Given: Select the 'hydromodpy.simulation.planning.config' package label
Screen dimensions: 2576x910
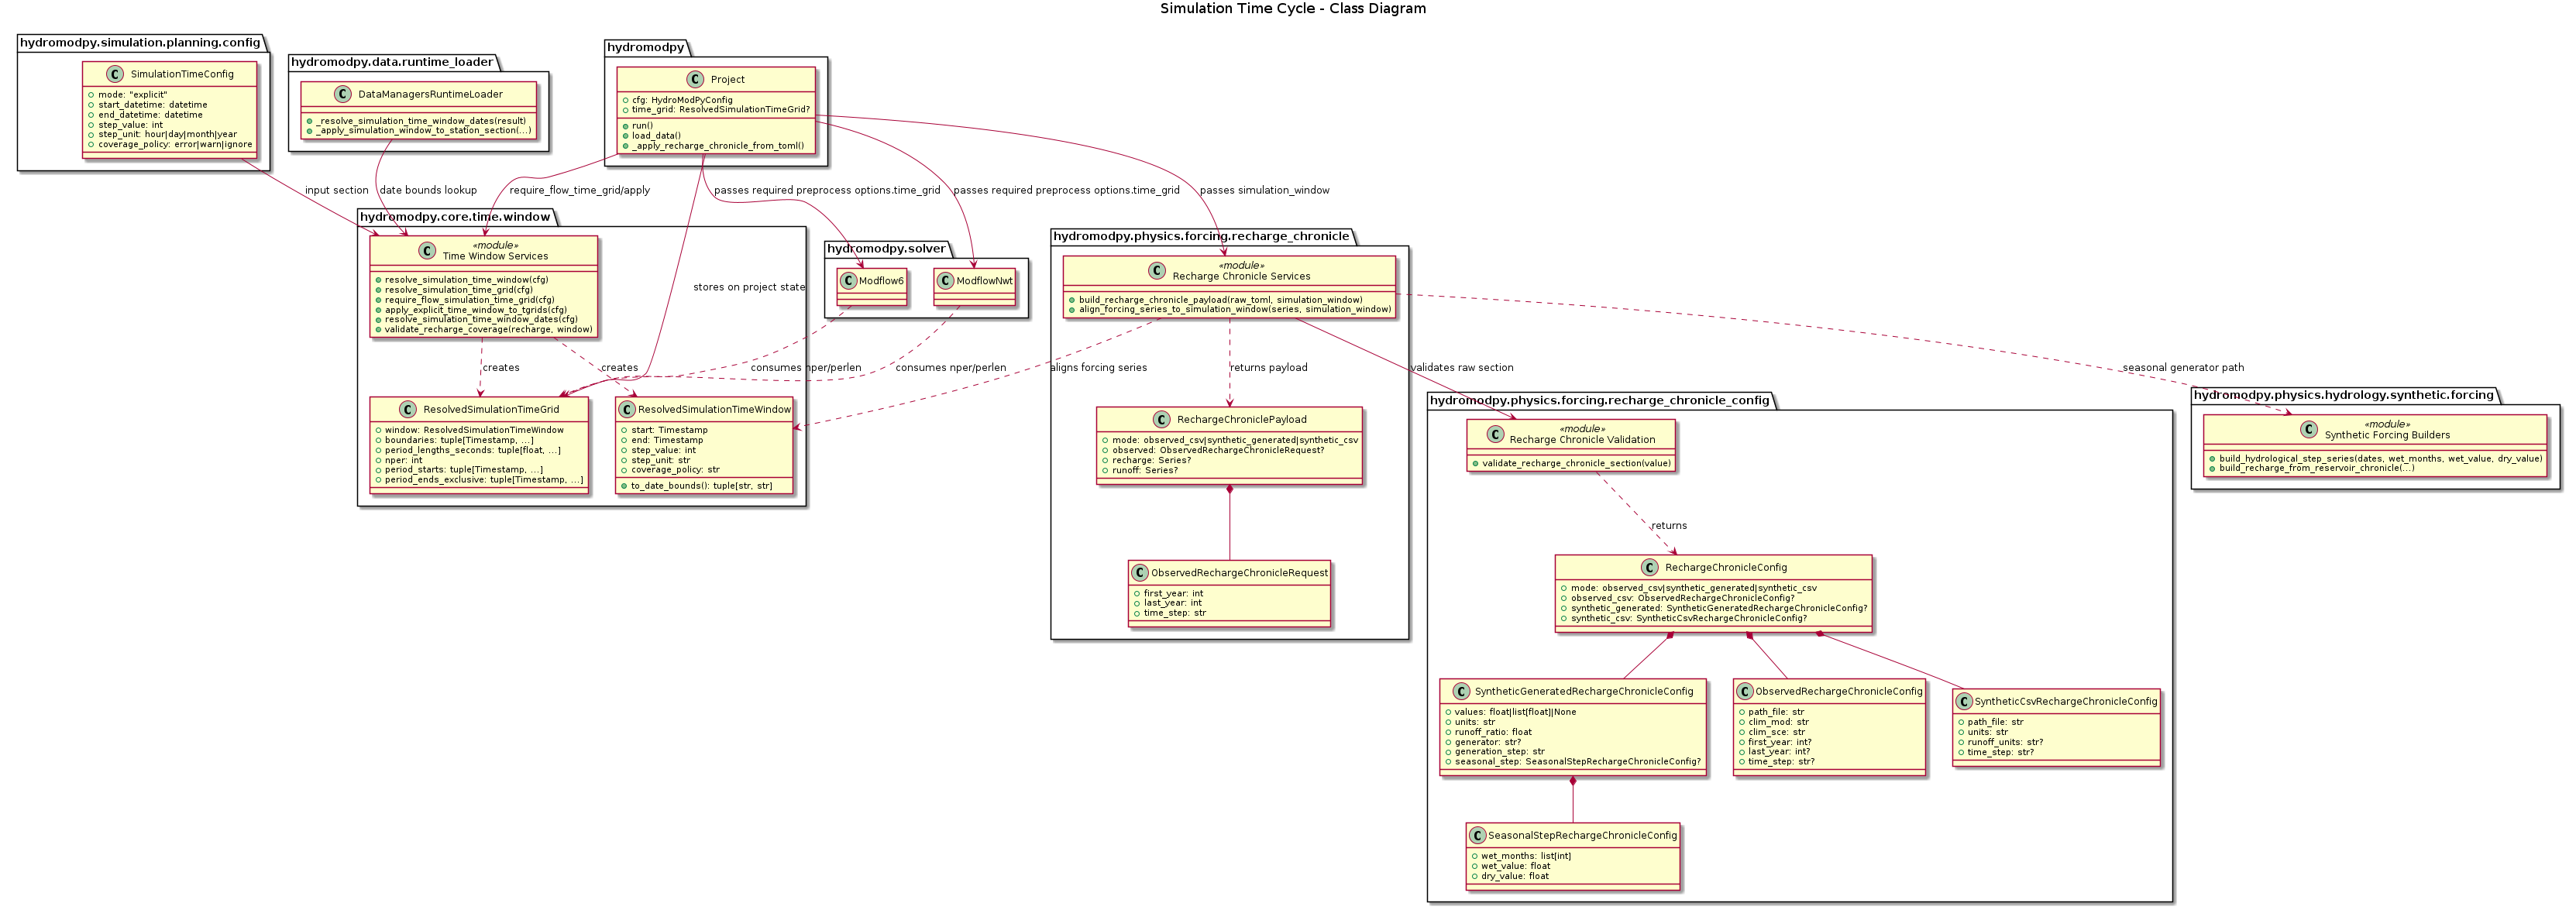Looking at the screenshot, I should tap(140, 42).
